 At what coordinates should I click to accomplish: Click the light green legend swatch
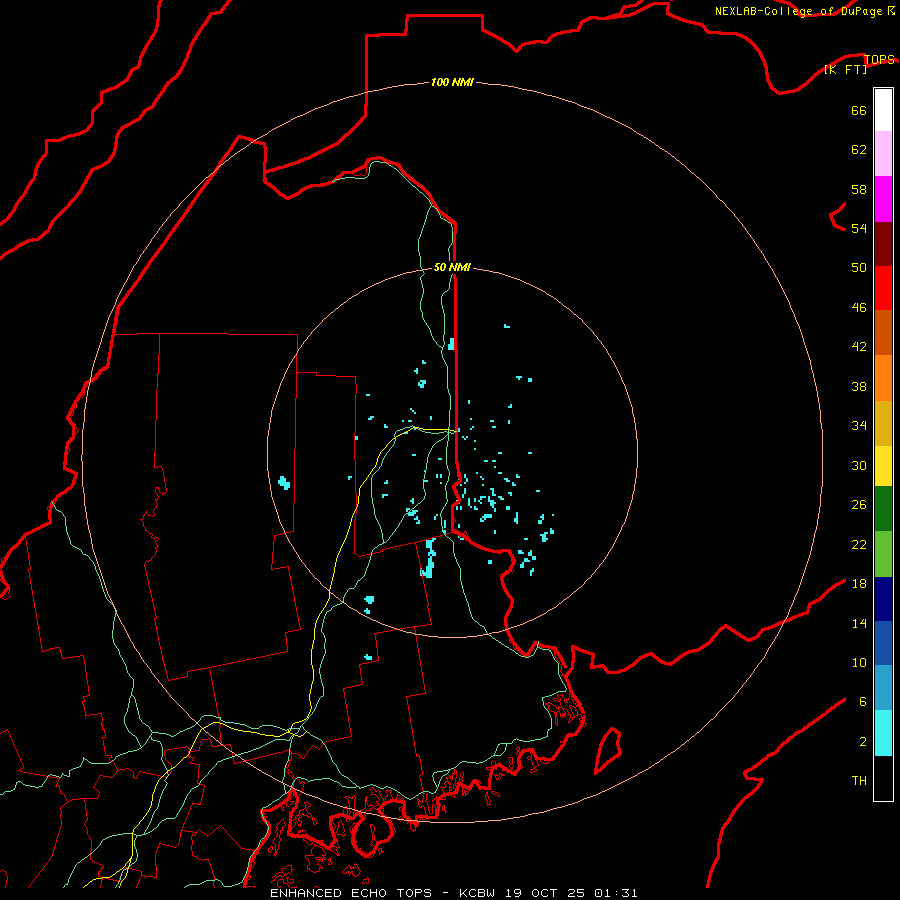click(x=883, y=554)
